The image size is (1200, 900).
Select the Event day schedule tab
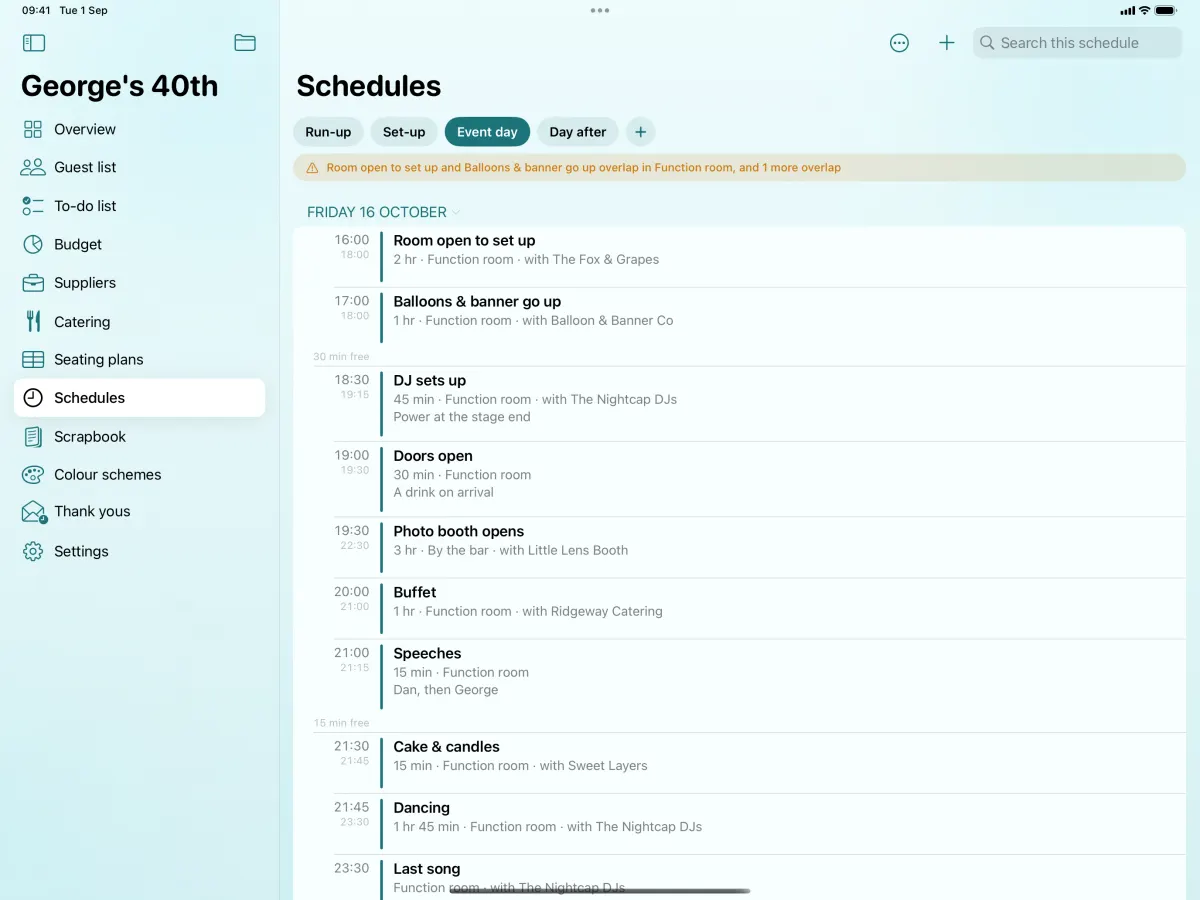[x=487, y=132]
